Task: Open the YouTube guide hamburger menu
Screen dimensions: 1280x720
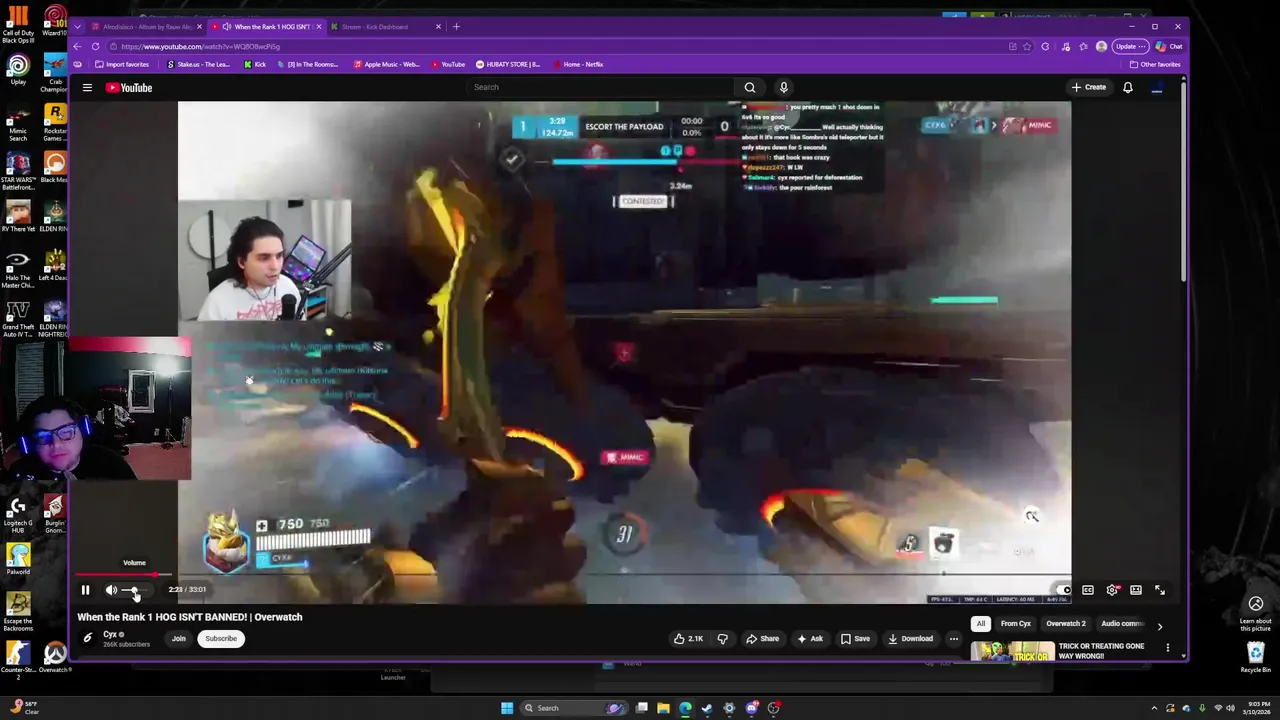Action: [x=87, y=88]
